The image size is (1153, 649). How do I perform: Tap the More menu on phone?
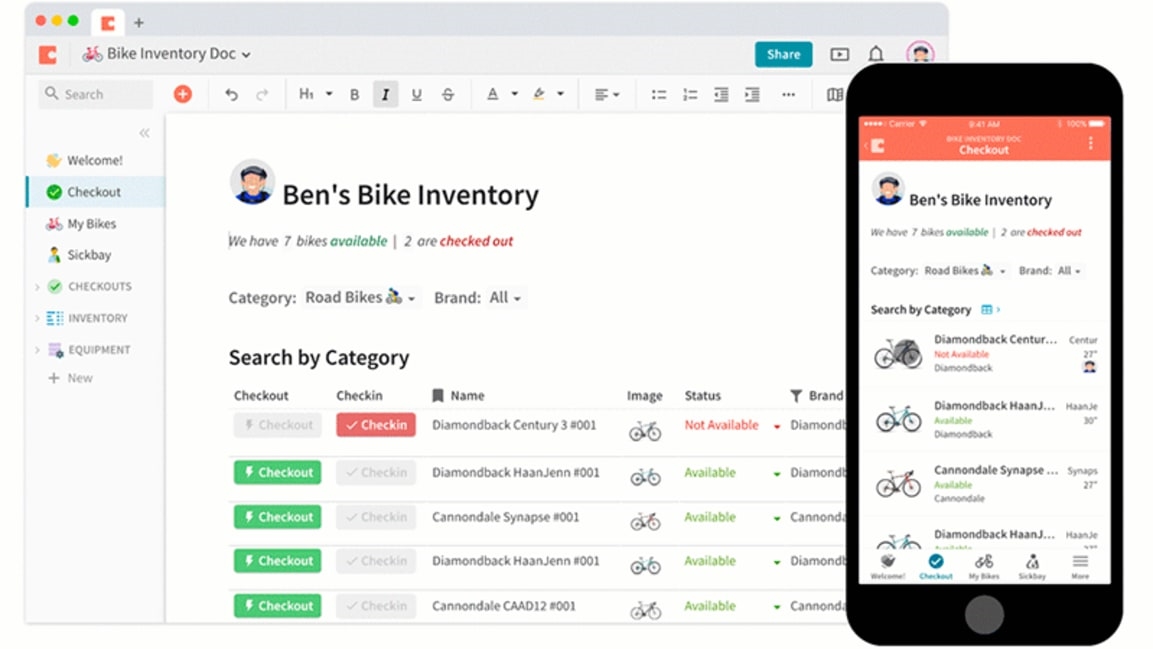pyautogui.click(x=1080, y=567)
